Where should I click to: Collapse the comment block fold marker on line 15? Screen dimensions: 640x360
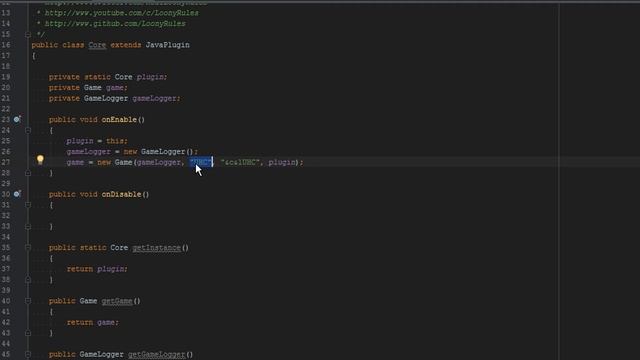click(28, 35)
